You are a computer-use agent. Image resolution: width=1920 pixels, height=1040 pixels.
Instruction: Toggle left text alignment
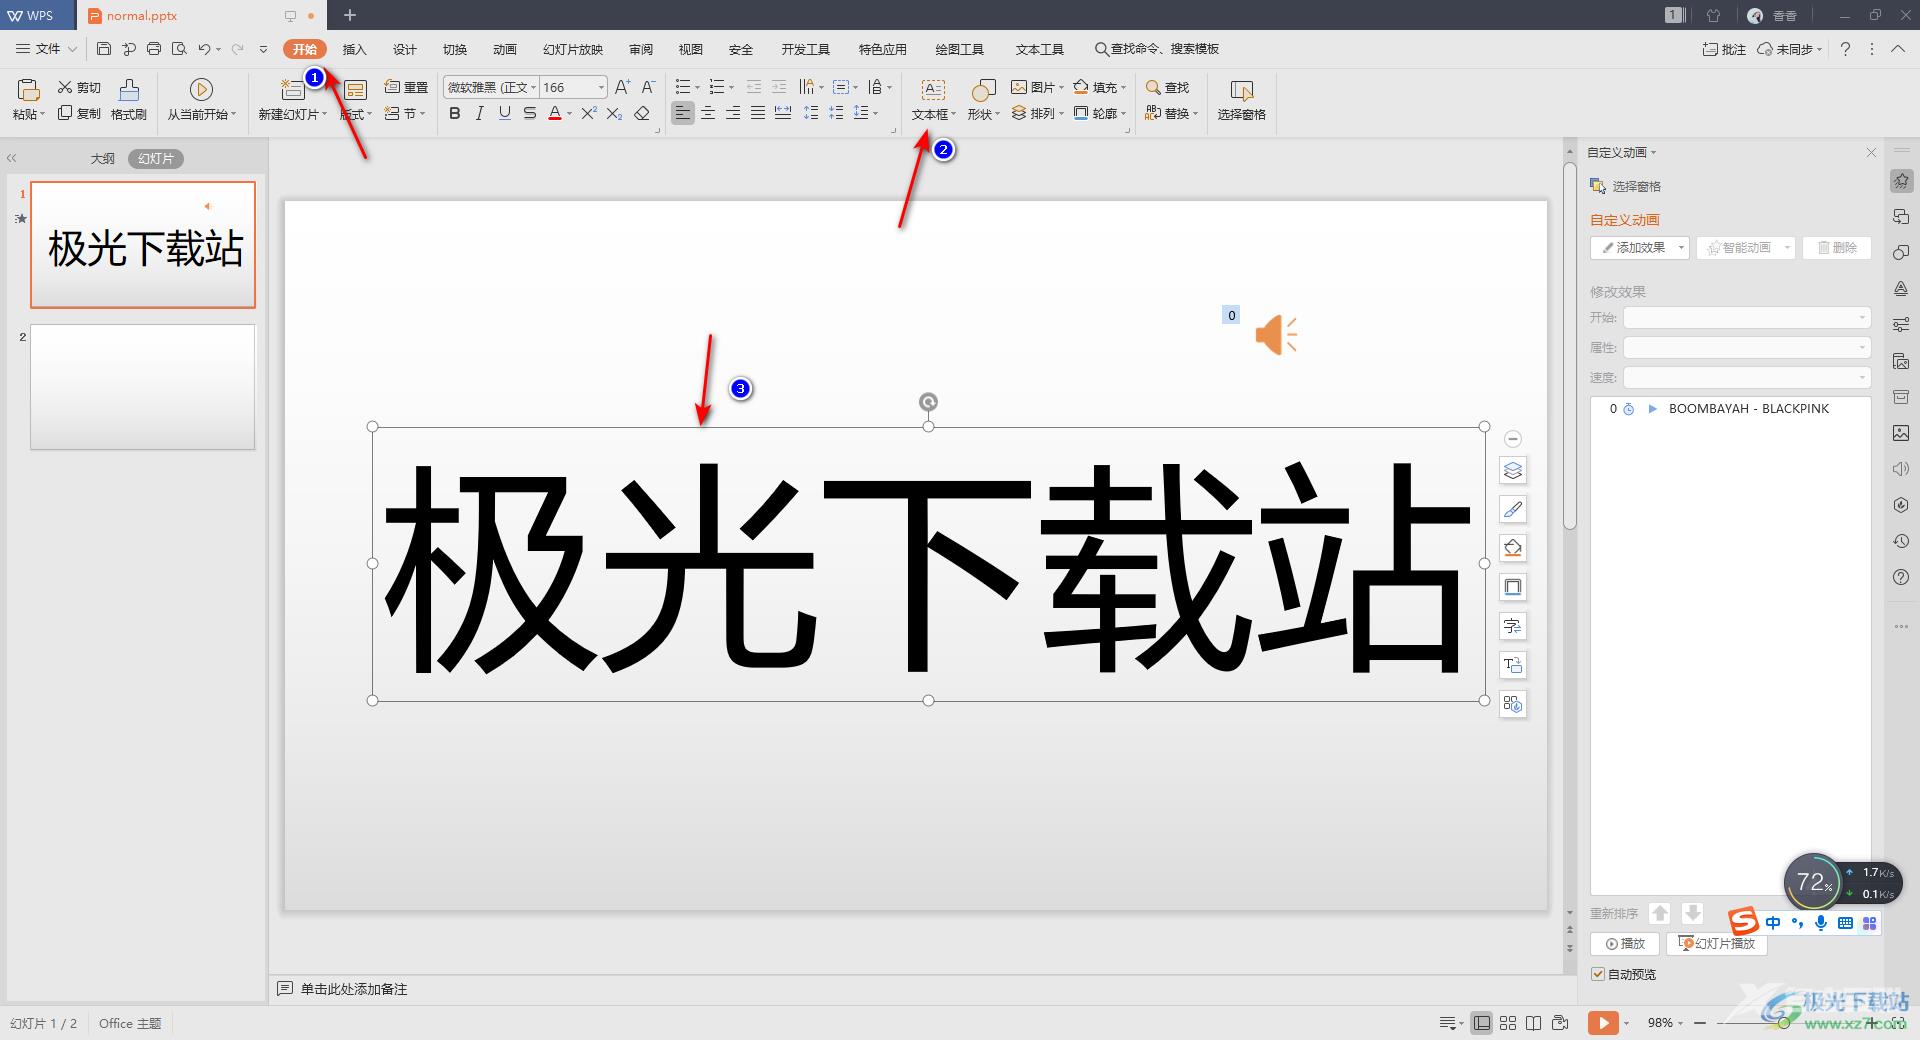(x=682, y=113)
